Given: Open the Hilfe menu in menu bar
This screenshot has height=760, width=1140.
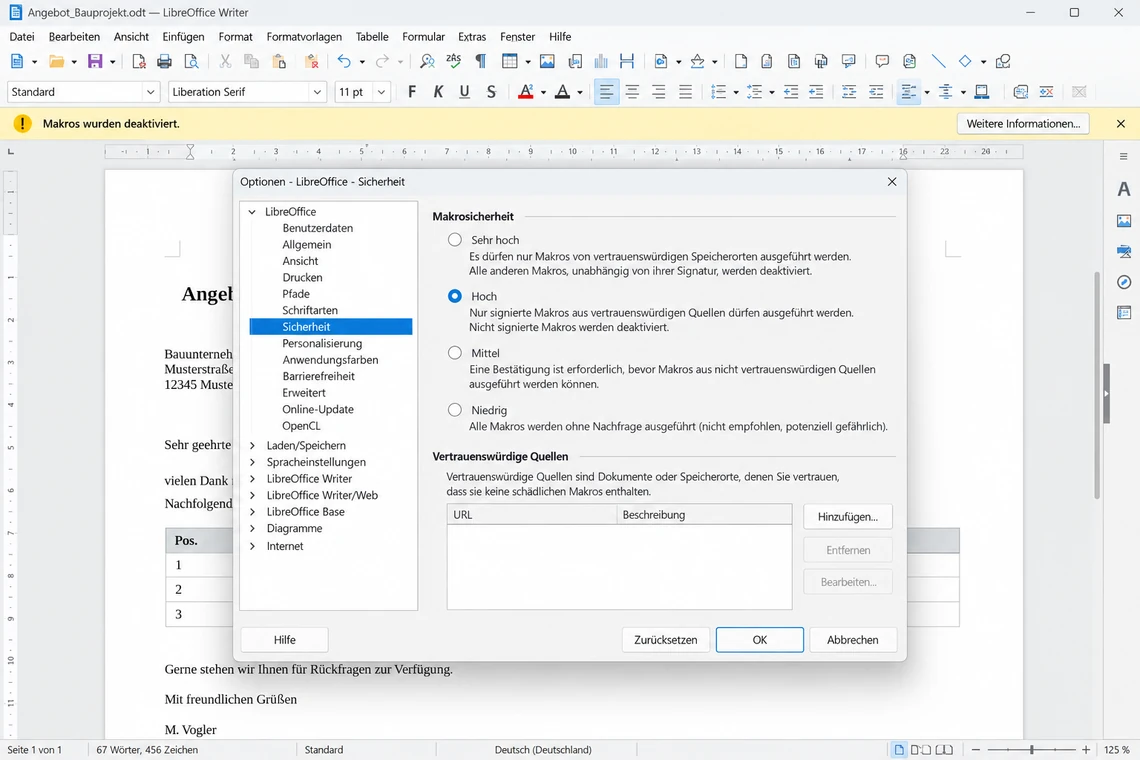Looking at the screenshot, I should coord(560,36).
